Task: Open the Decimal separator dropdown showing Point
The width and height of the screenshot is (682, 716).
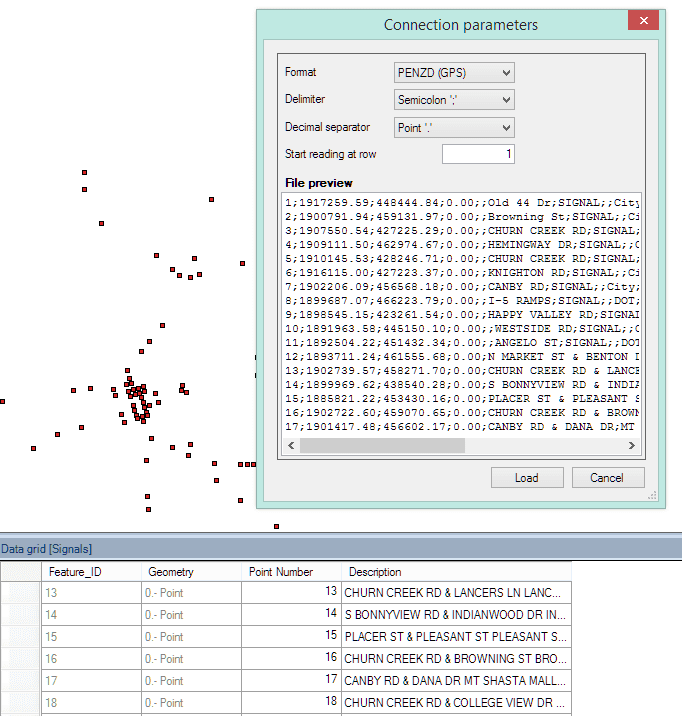Action: click(x=454, y=127)
